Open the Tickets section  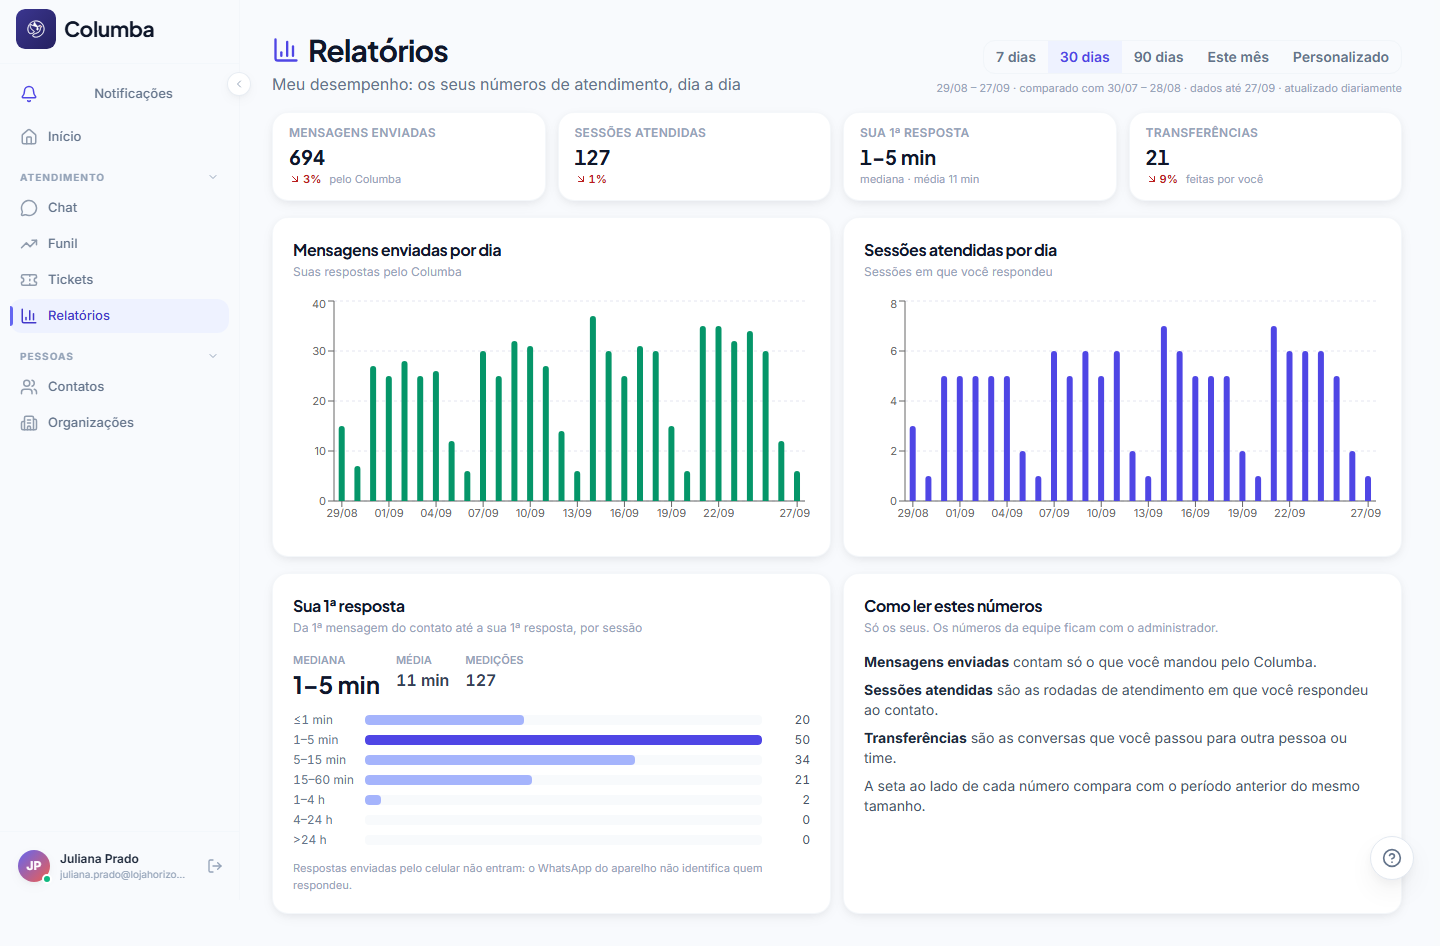120,280
